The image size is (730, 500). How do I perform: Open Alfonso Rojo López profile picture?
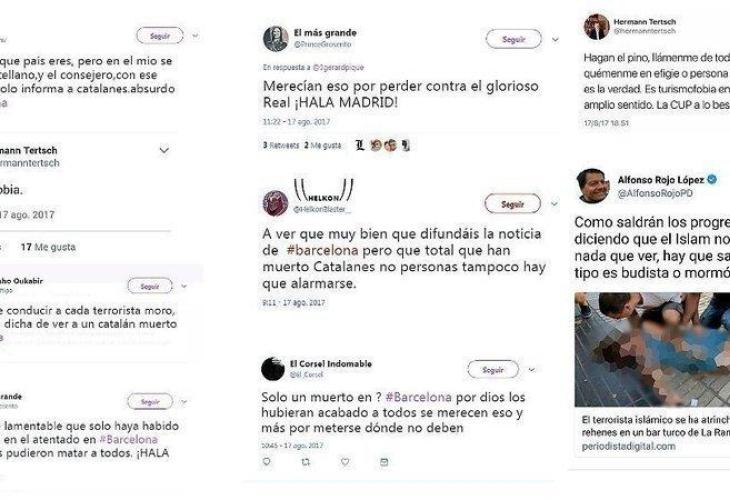coord(593,186)
